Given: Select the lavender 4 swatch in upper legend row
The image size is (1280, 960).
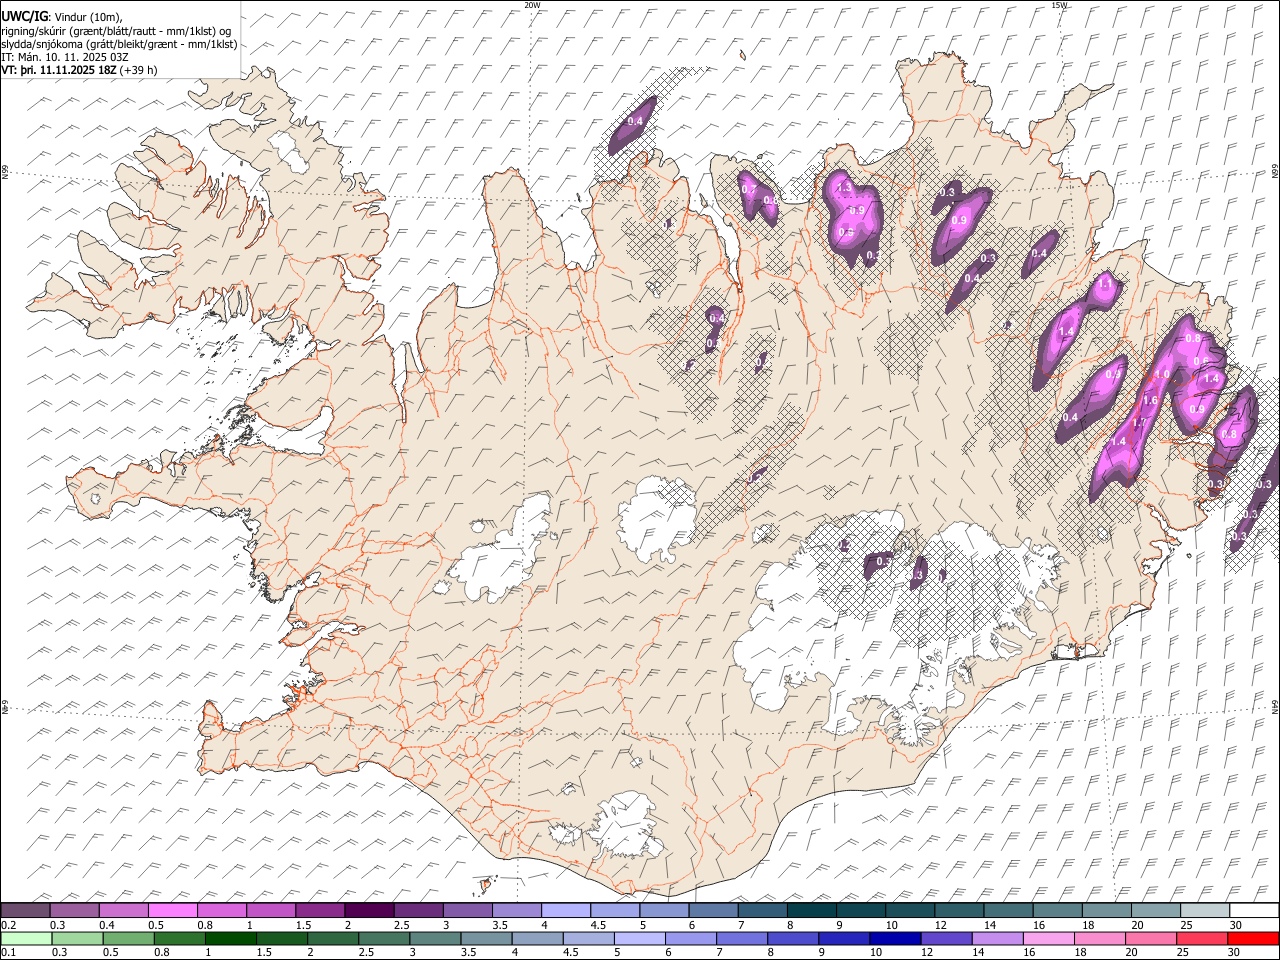Looking at the screenshot, I should tap(566, 911).
